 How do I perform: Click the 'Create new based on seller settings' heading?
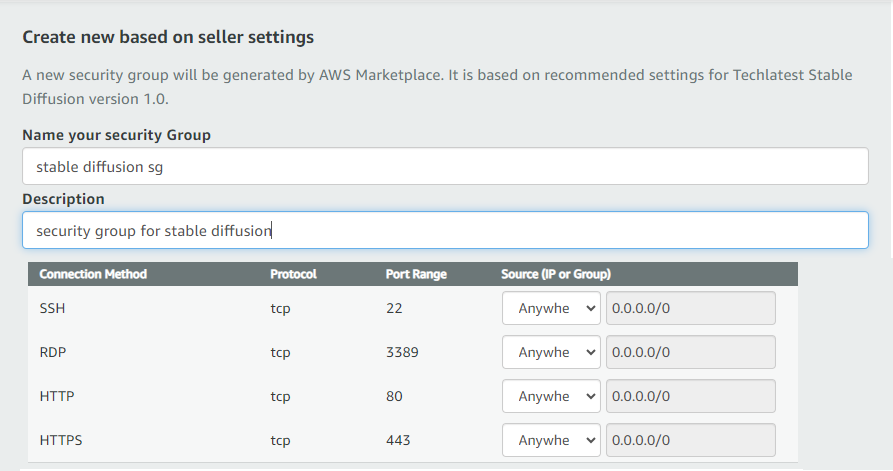[x=168, y=37]
